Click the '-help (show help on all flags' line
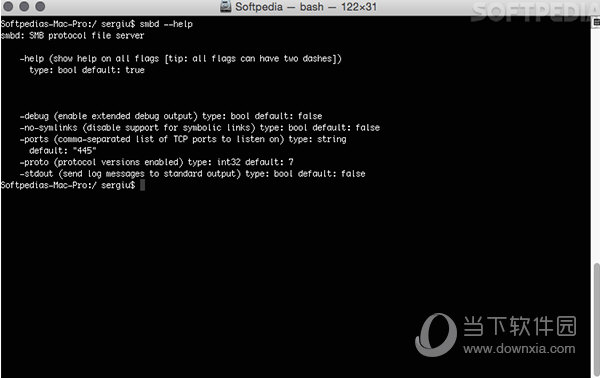 (x=181, y=59)
